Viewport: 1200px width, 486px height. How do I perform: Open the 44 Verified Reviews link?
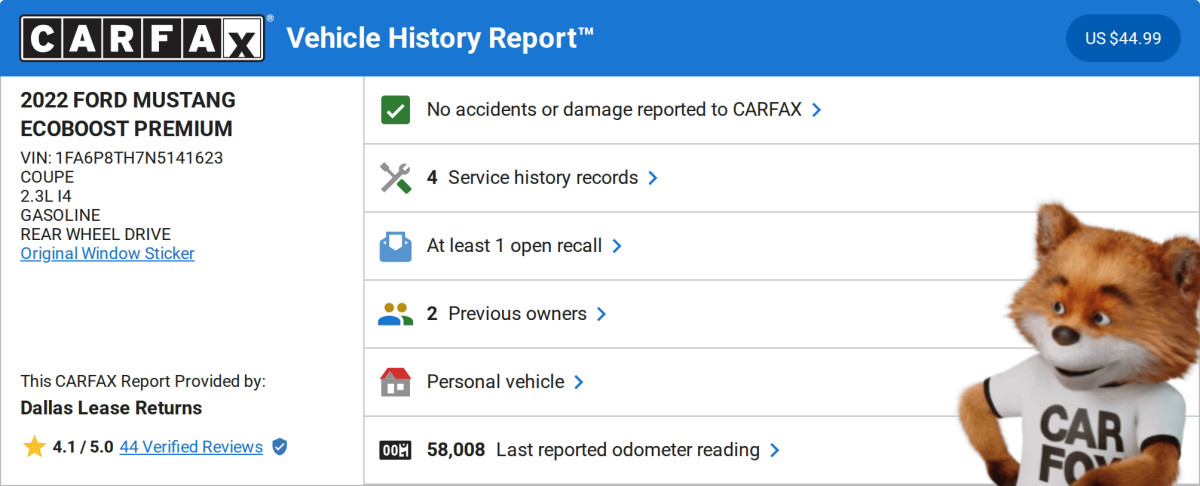[x=191, y=447]
